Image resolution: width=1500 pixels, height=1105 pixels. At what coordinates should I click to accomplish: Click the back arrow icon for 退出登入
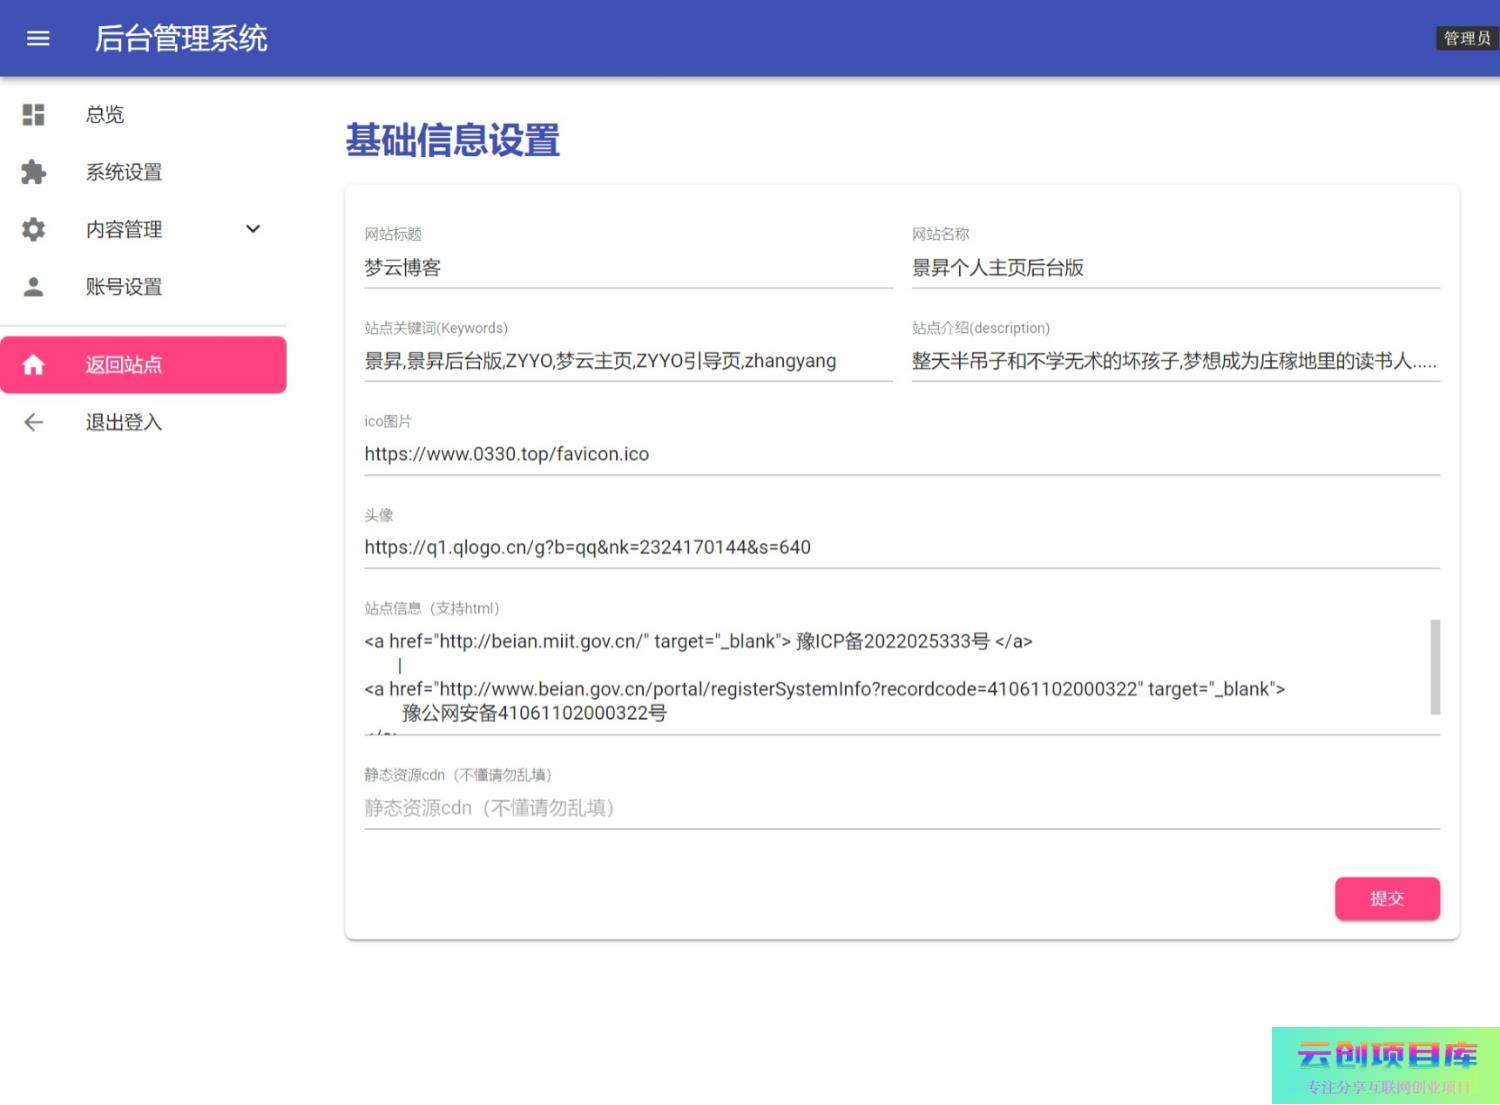tap(34, 422)
